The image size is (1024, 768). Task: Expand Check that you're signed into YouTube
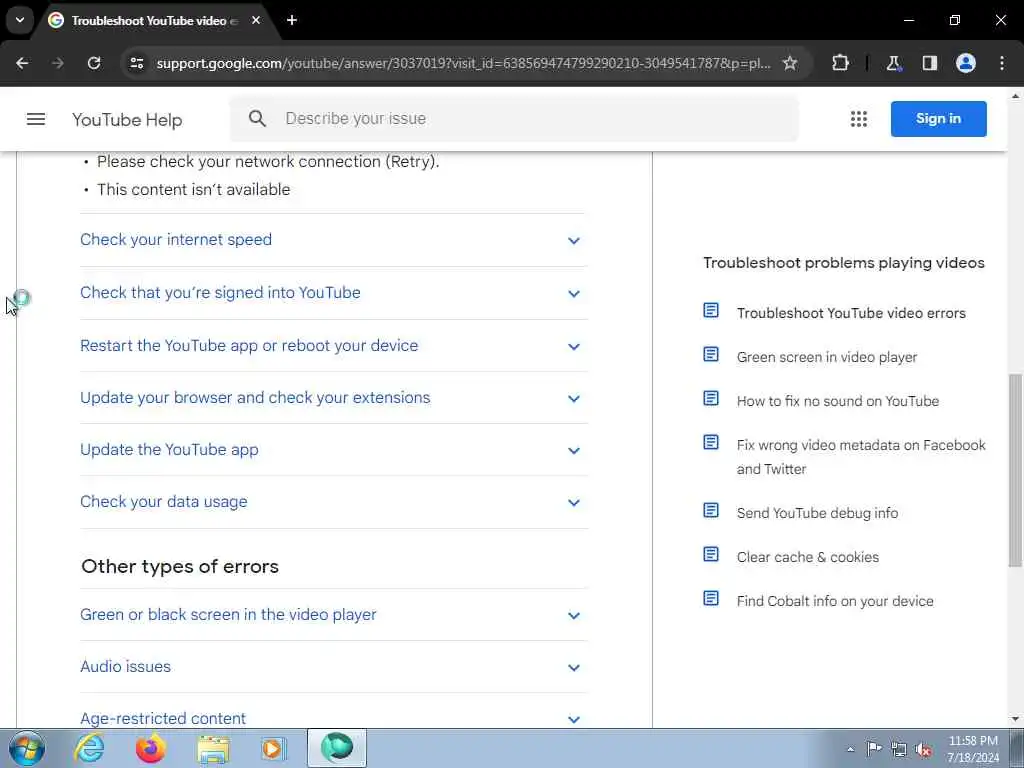pyautogui.click(x=334, y=293)
